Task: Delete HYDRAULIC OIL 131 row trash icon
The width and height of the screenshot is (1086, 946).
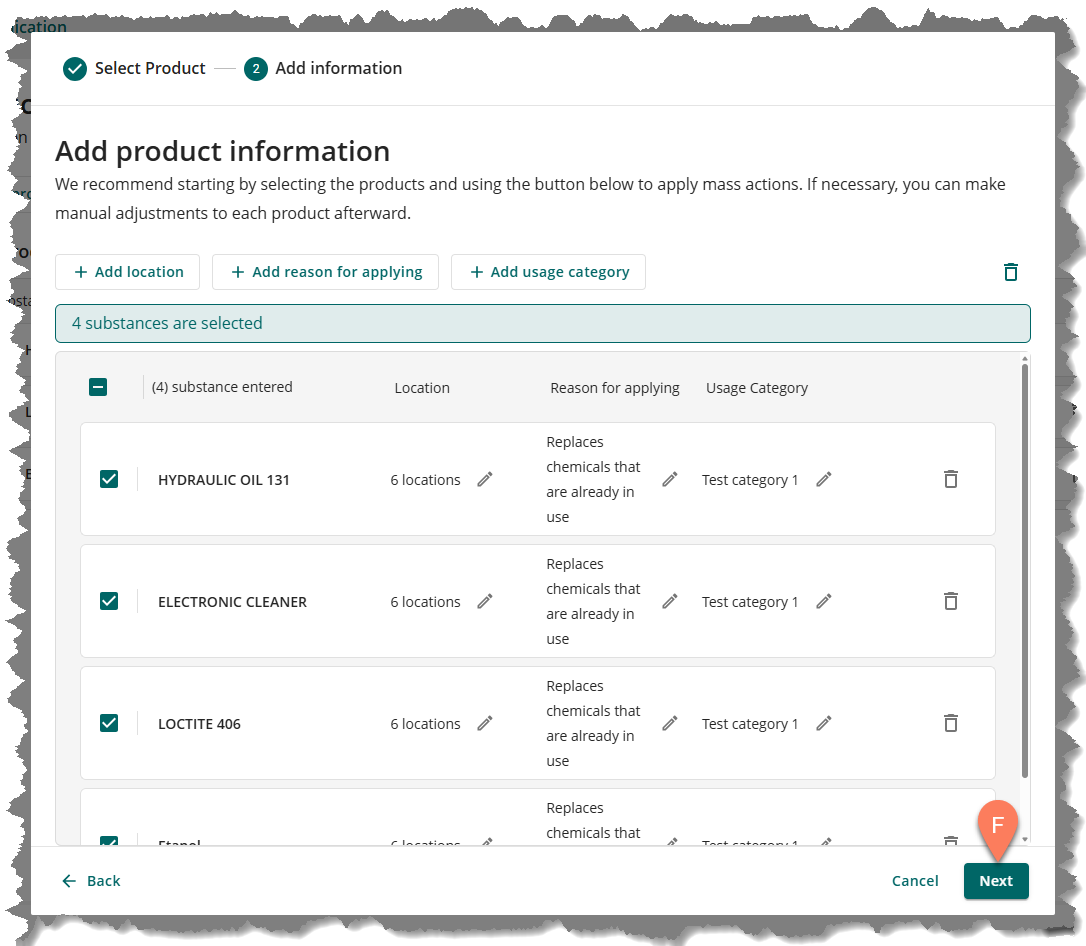Action: (951, 480)
